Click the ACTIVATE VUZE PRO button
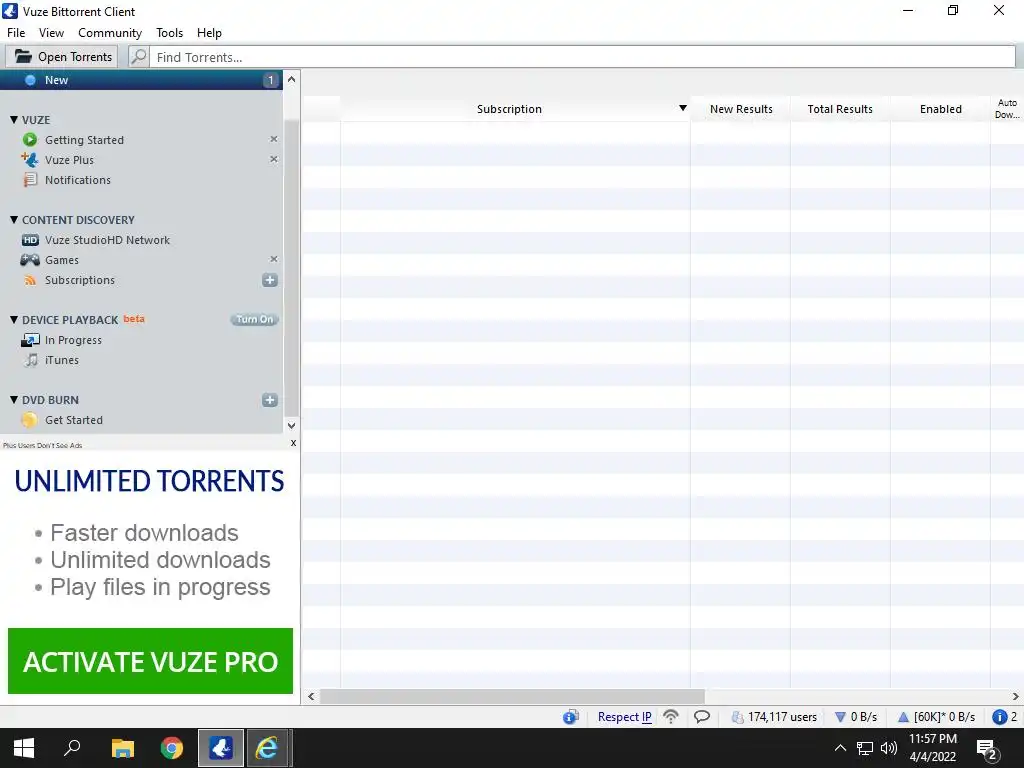The width and height of the screenshot is (1024, 768). (150, 661)
